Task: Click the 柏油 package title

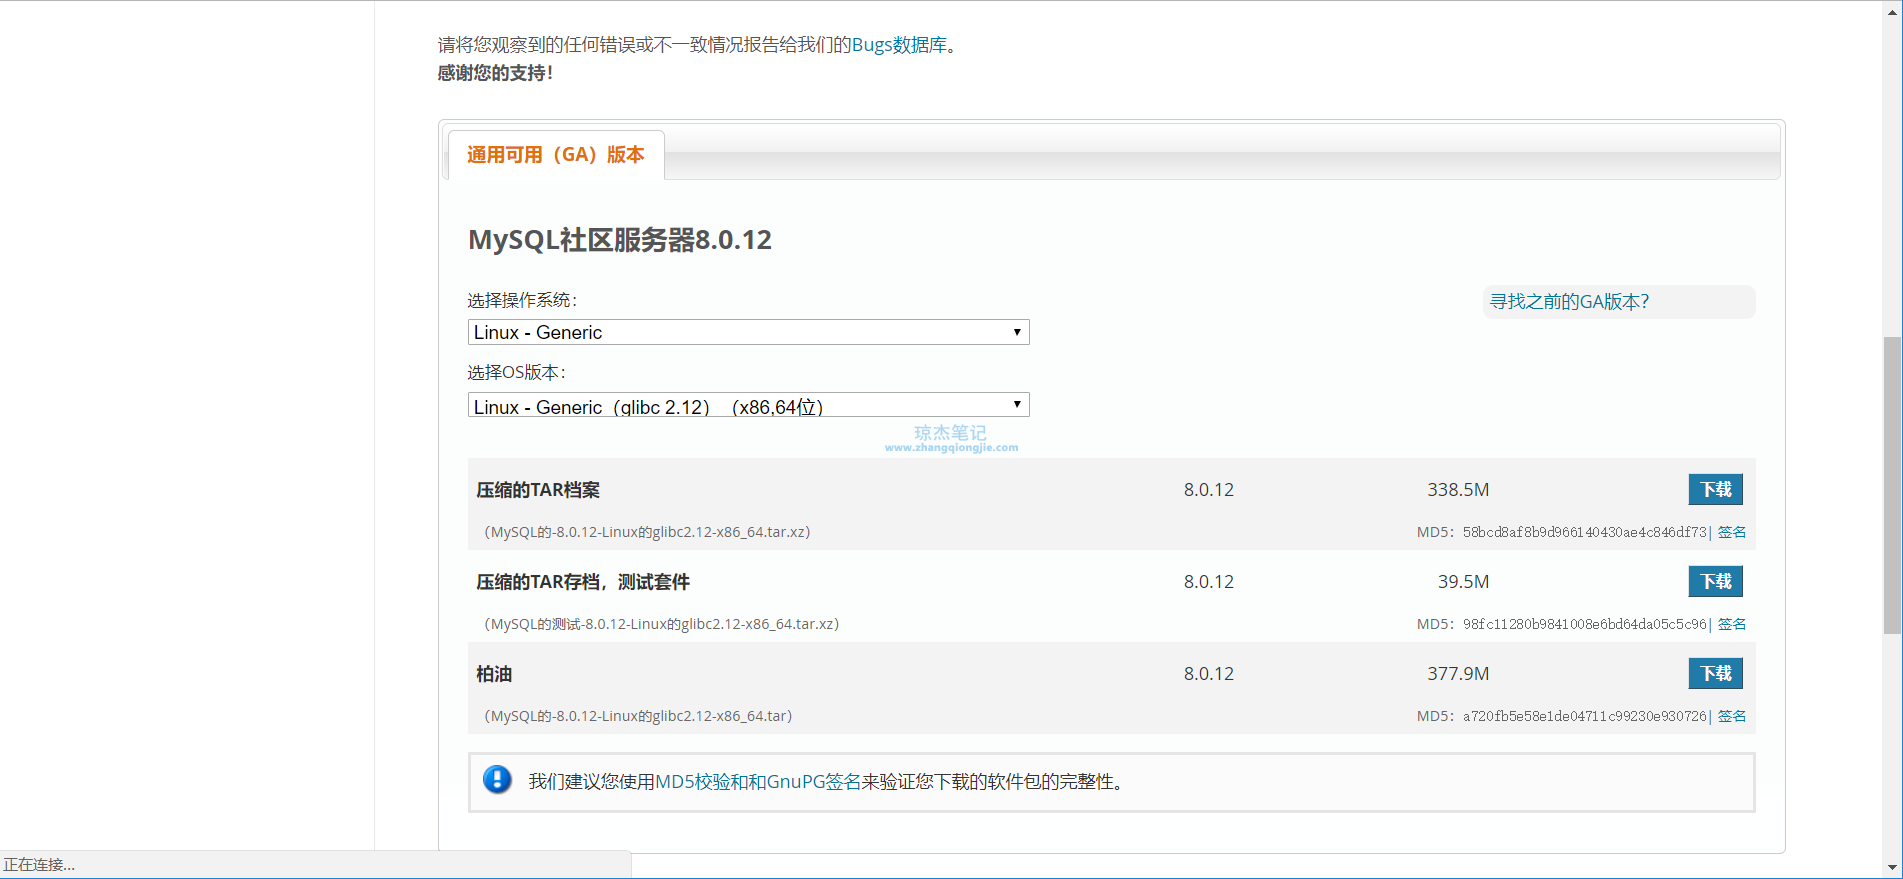Action: pos(494,674)
